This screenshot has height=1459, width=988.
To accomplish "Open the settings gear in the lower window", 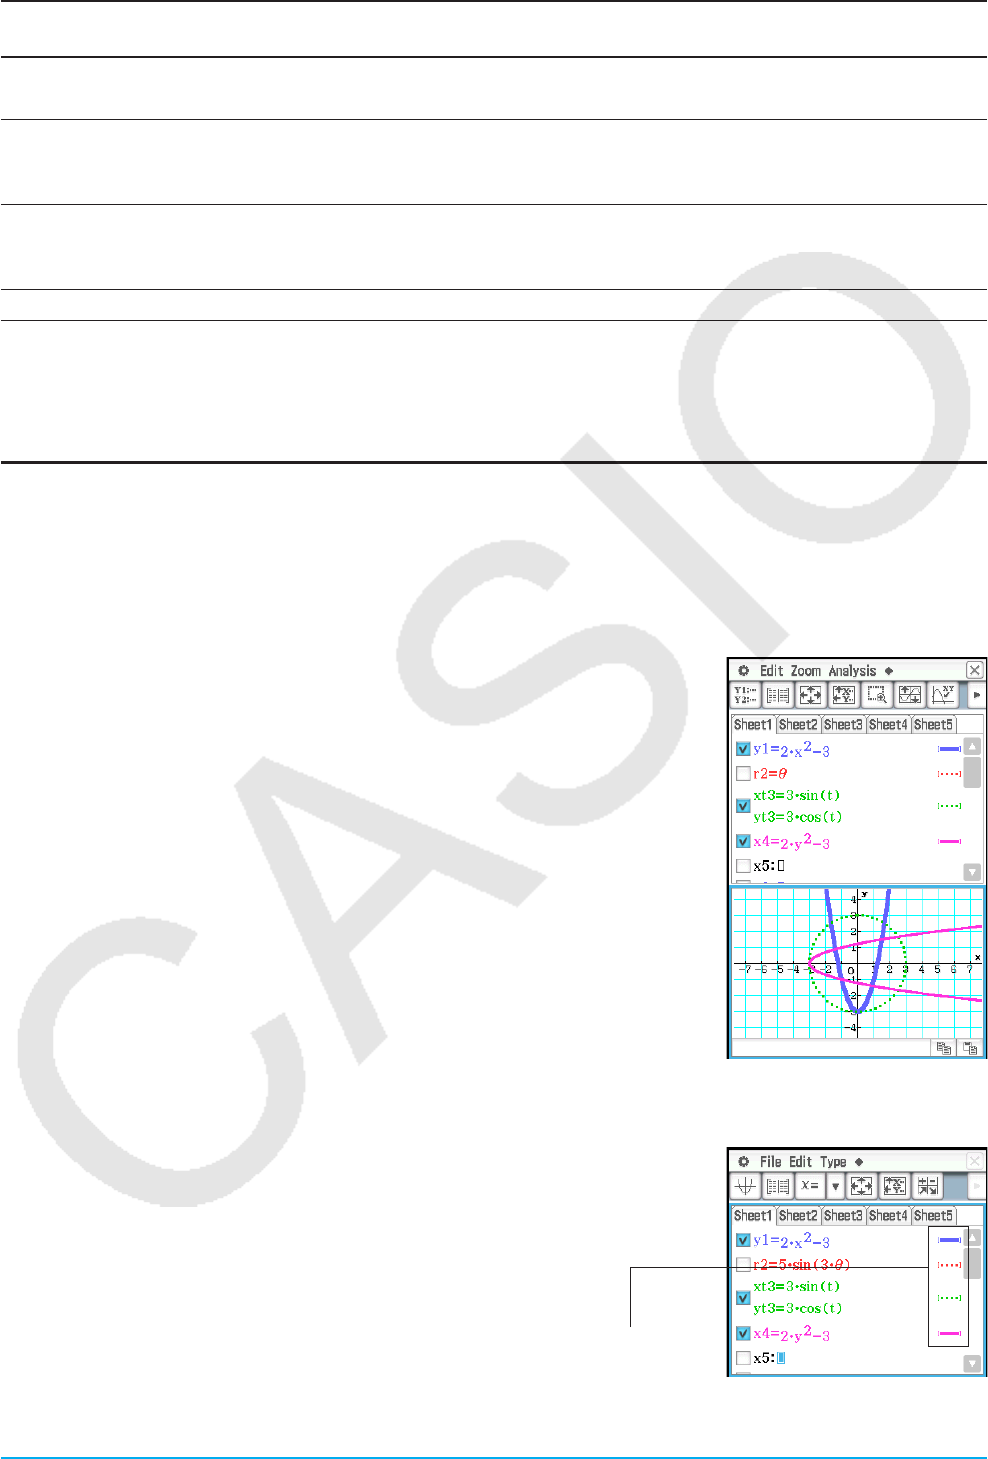I will click(743, 1162).
